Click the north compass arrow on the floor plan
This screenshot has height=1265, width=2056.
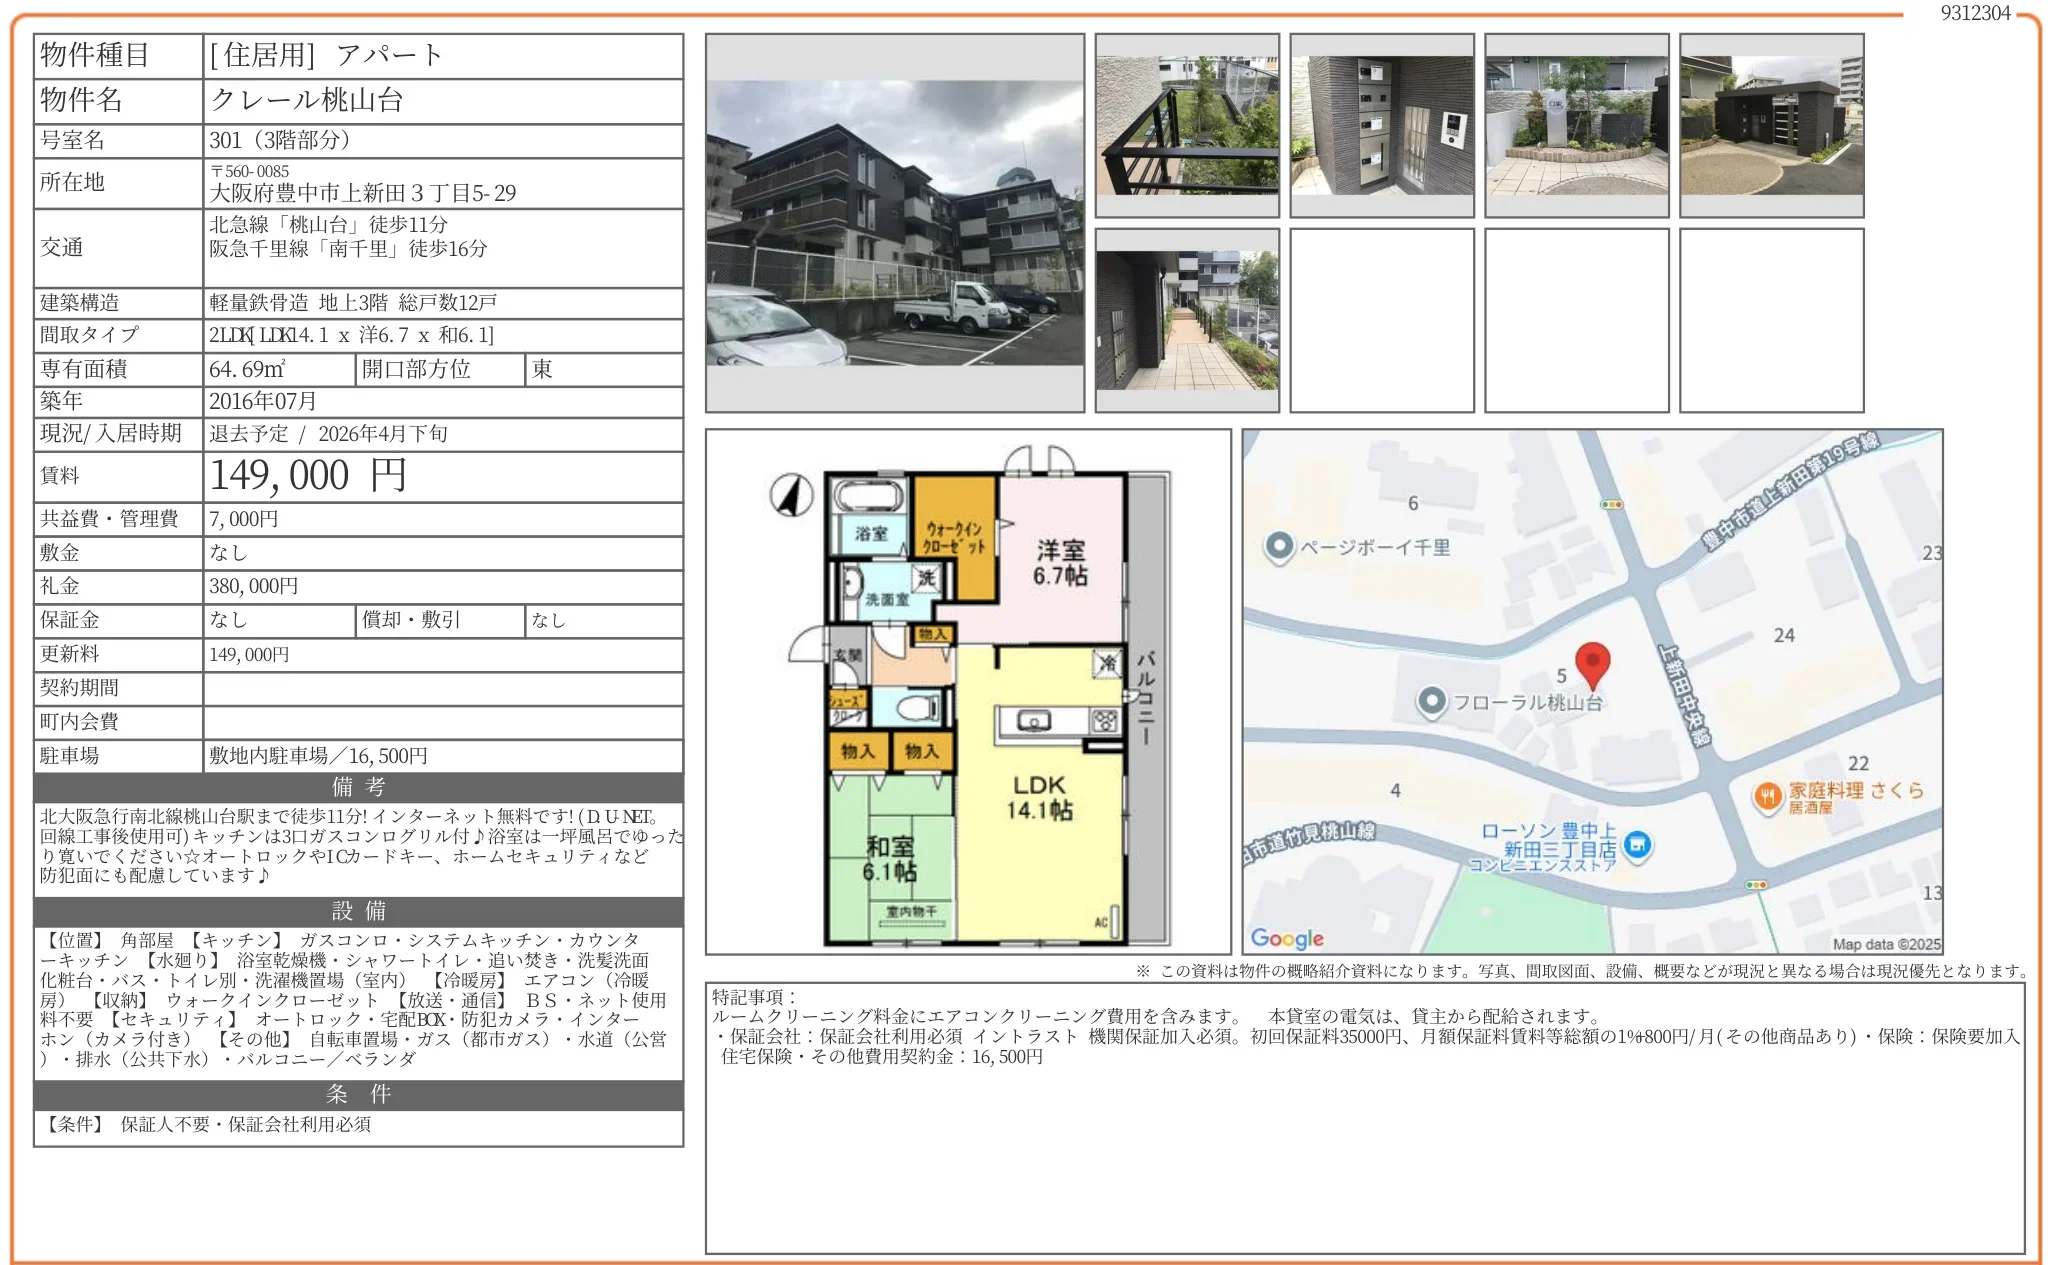(792, 494)
